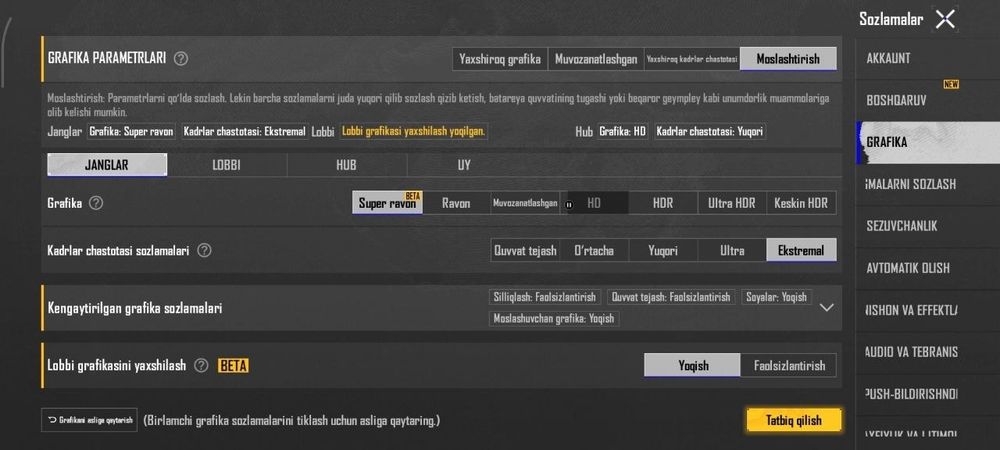
Task: Open the AVTOMATIK OLISH settings section
Action: pos(928,268)
